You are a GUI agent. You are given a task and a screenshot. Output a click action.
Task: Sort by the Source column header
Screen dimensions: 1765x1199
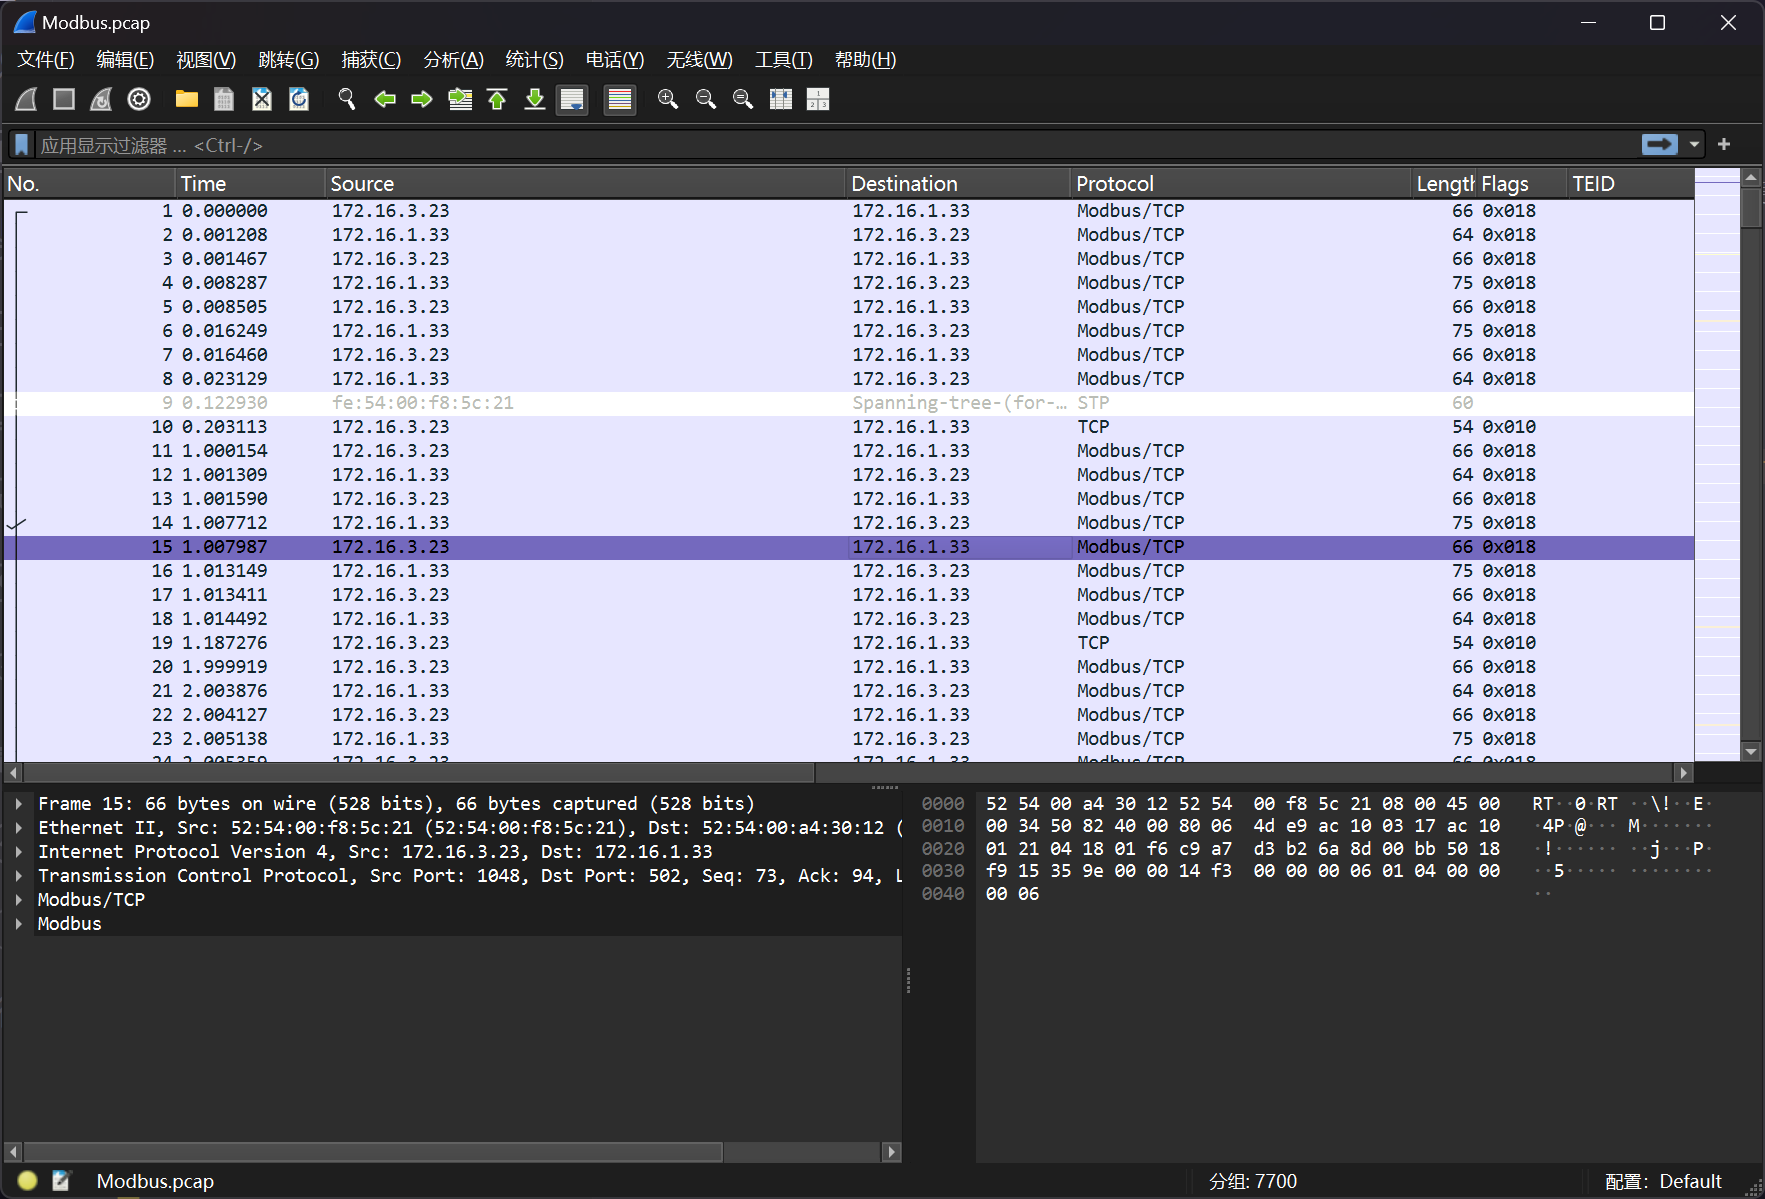click(585, 184)
